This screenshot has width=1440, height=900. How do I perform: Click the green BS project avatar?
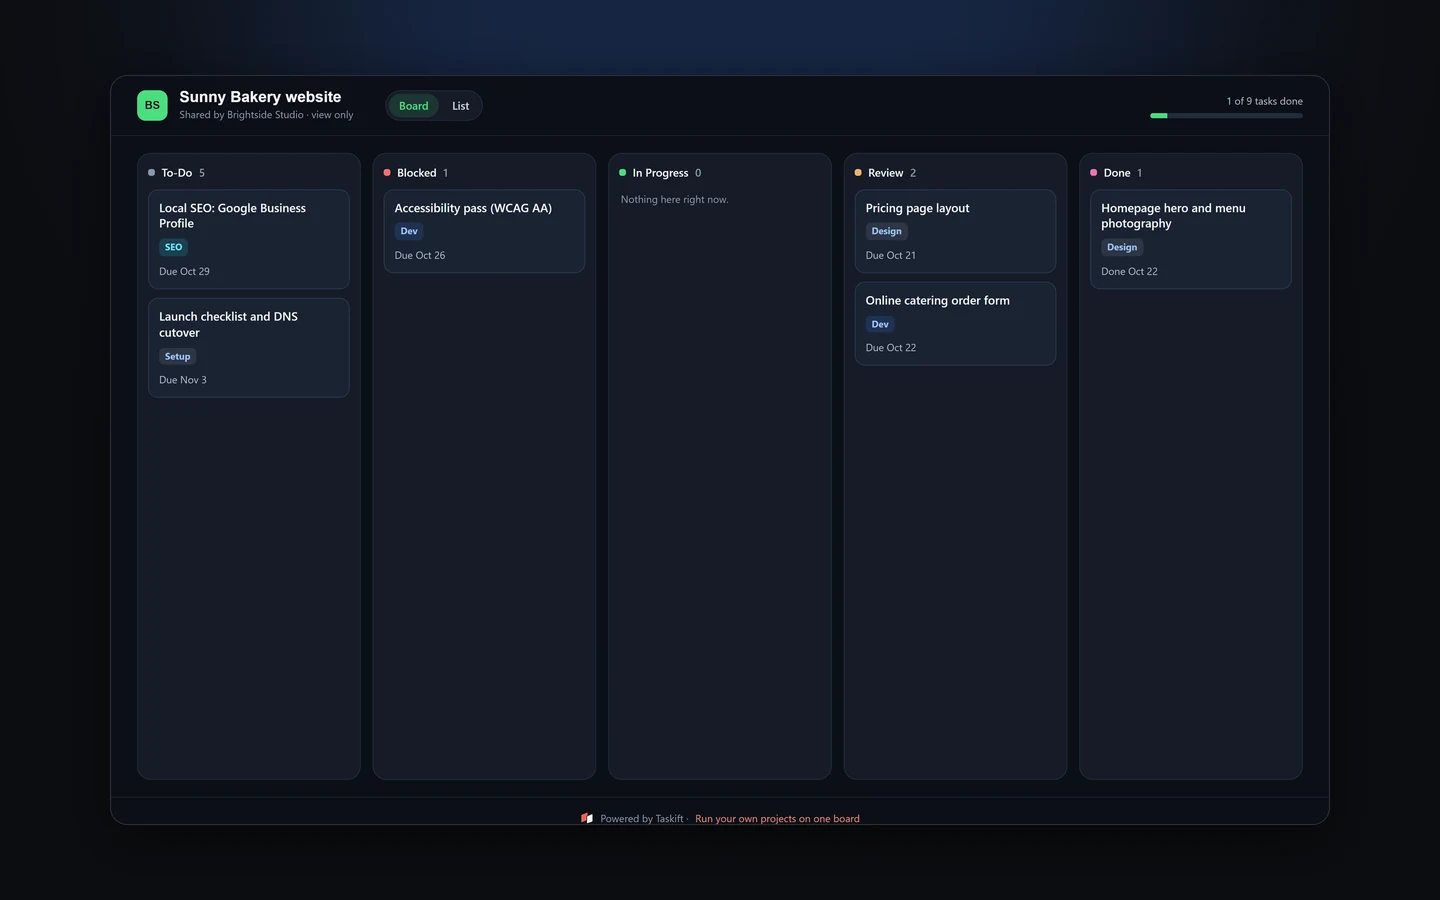152,105
